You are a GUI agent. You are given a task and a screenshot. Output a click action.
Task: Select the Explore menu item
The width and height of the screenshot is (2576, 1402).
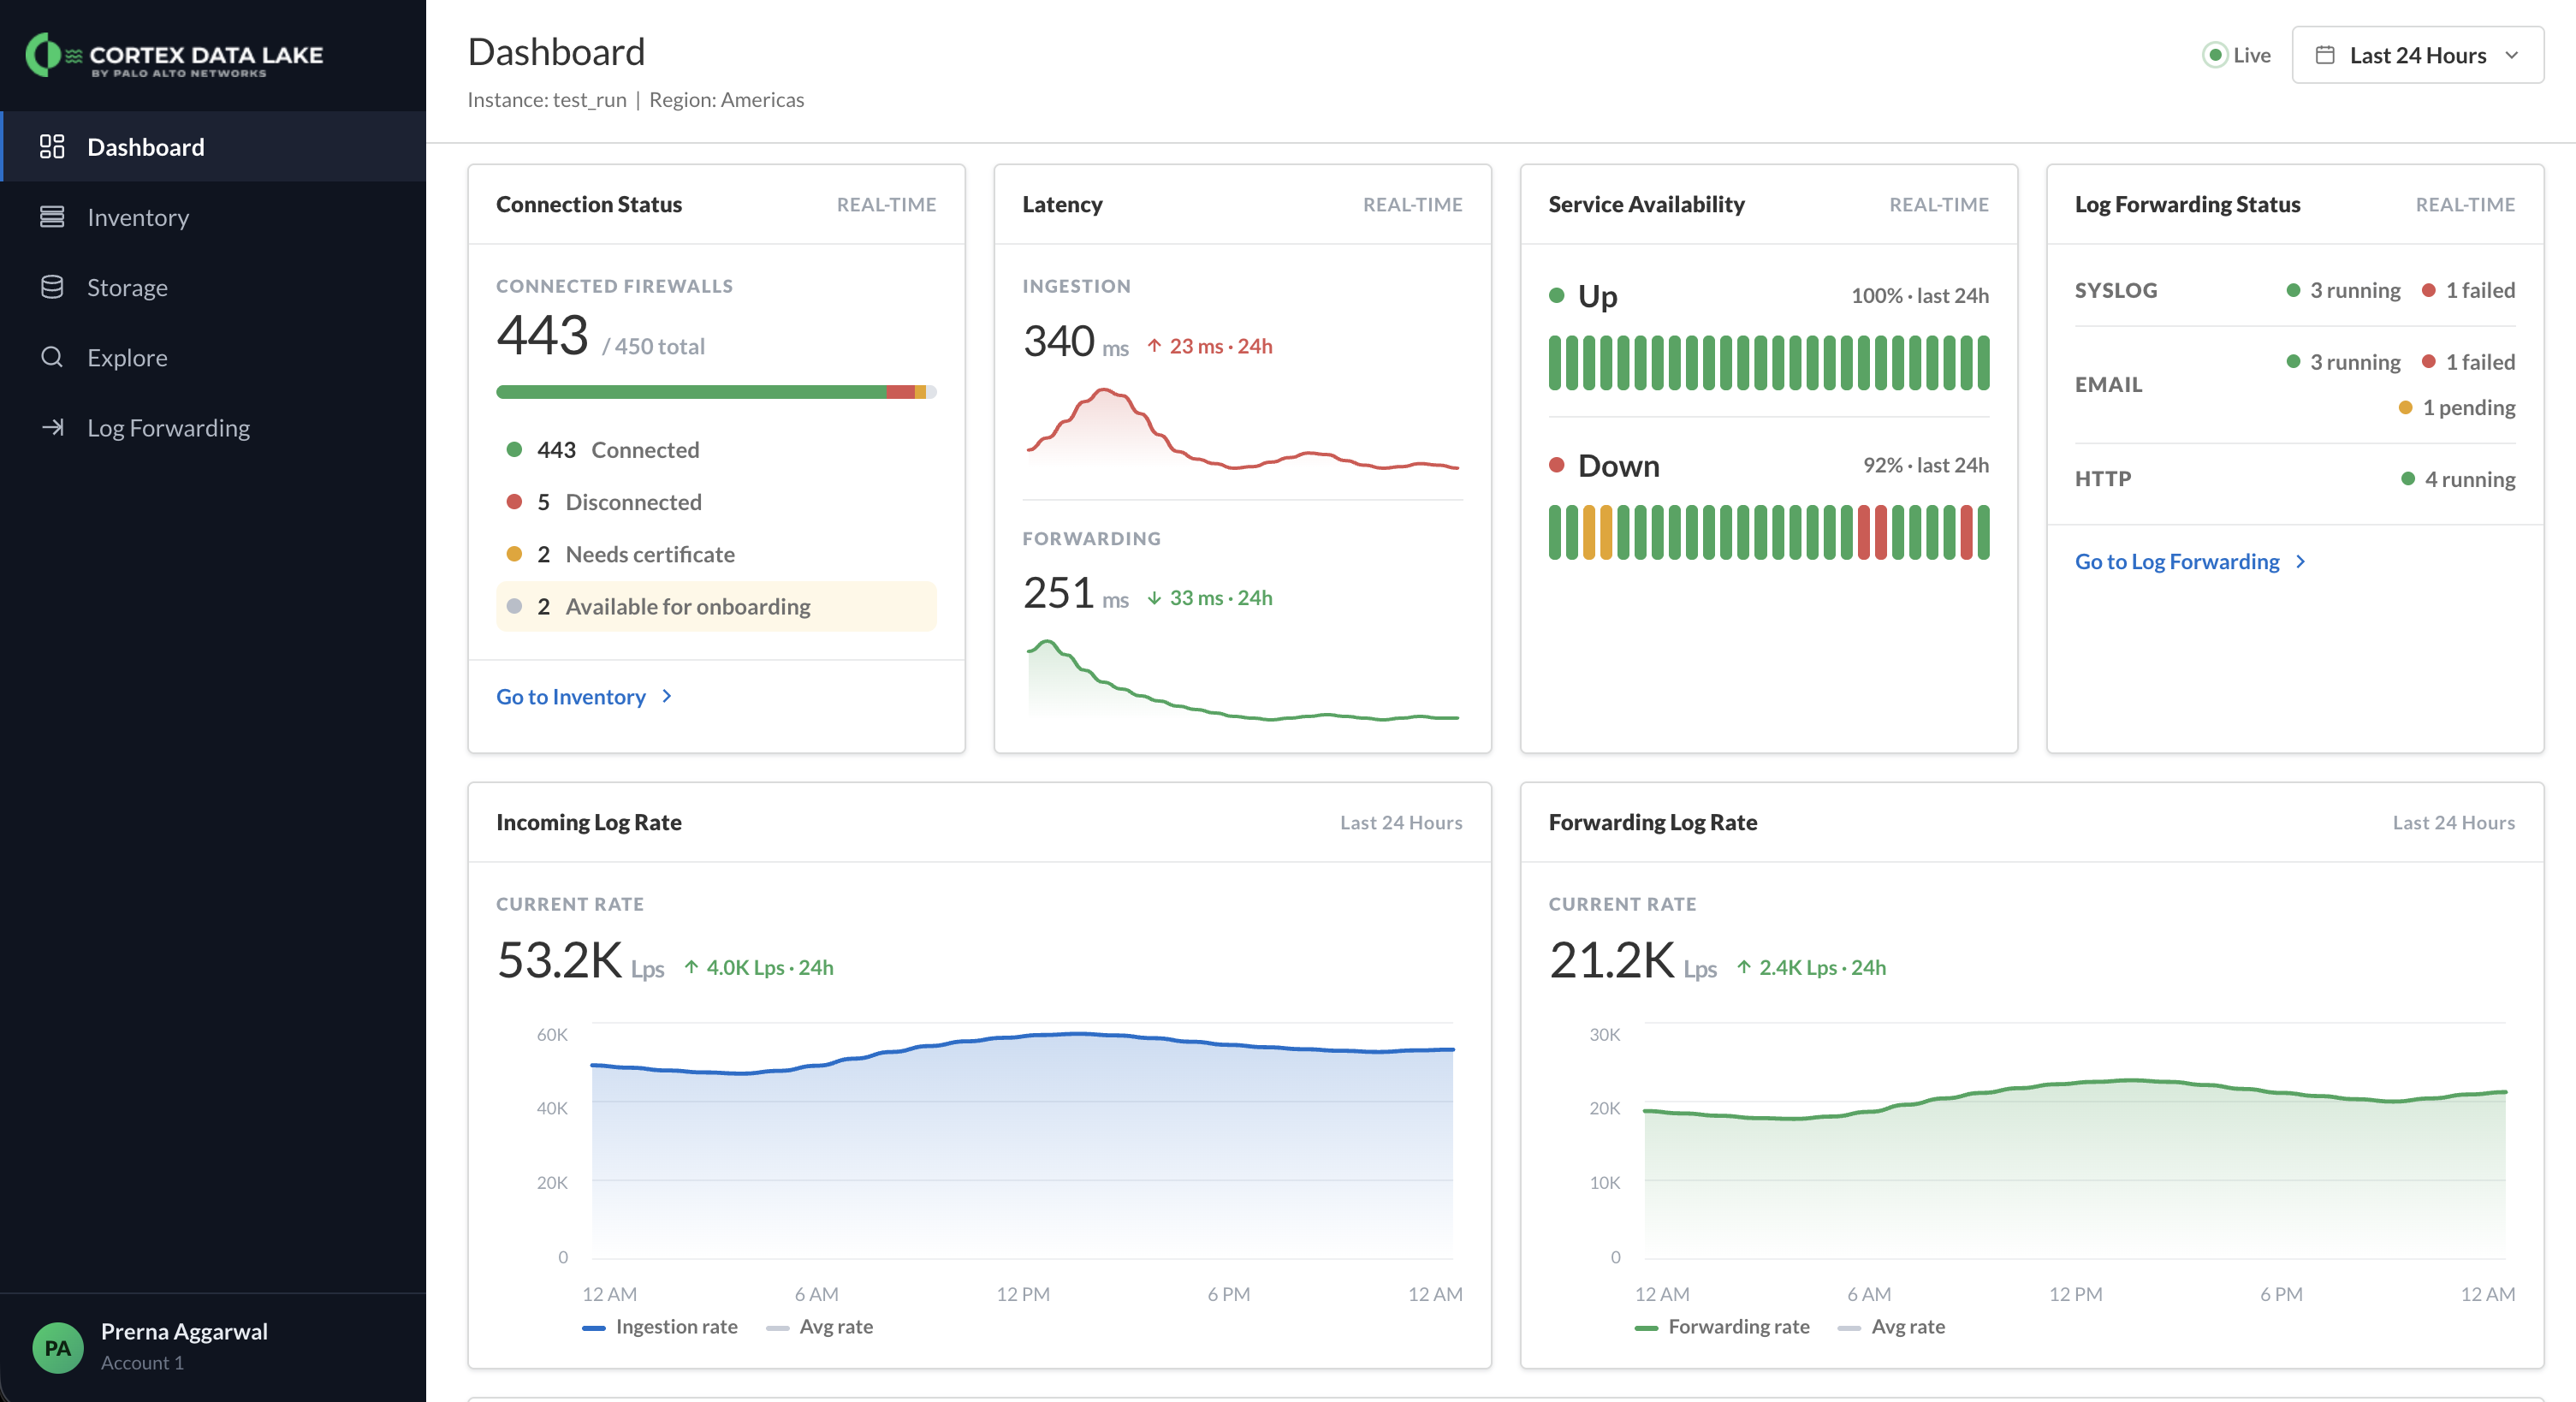click(213, 357)
